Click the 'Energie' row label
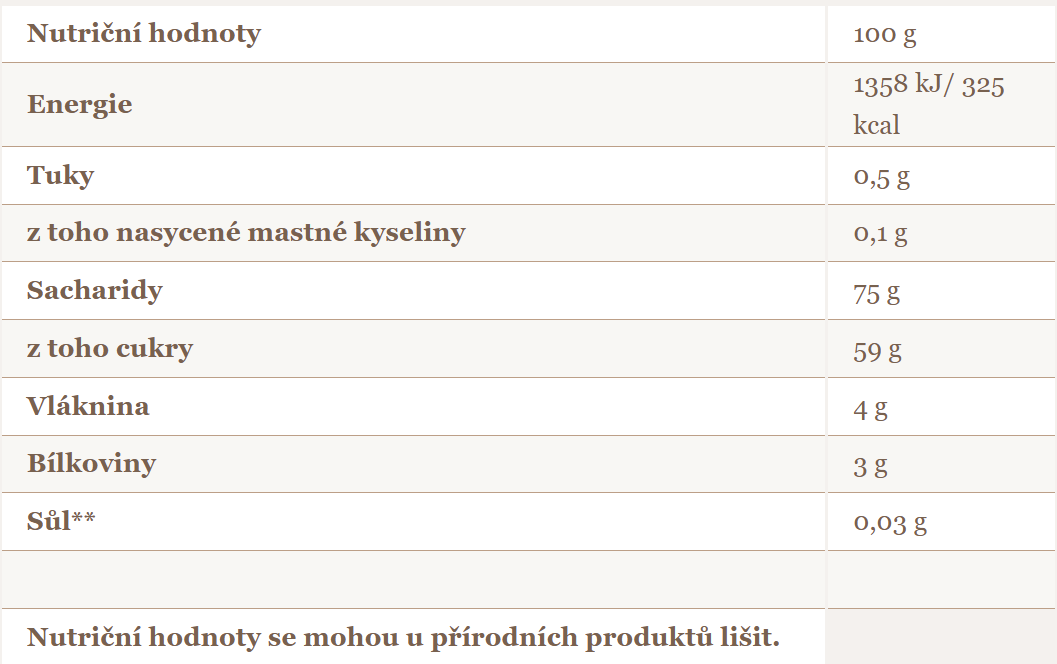The width and height of the screenshot is (1057, 664). [79, 104]
